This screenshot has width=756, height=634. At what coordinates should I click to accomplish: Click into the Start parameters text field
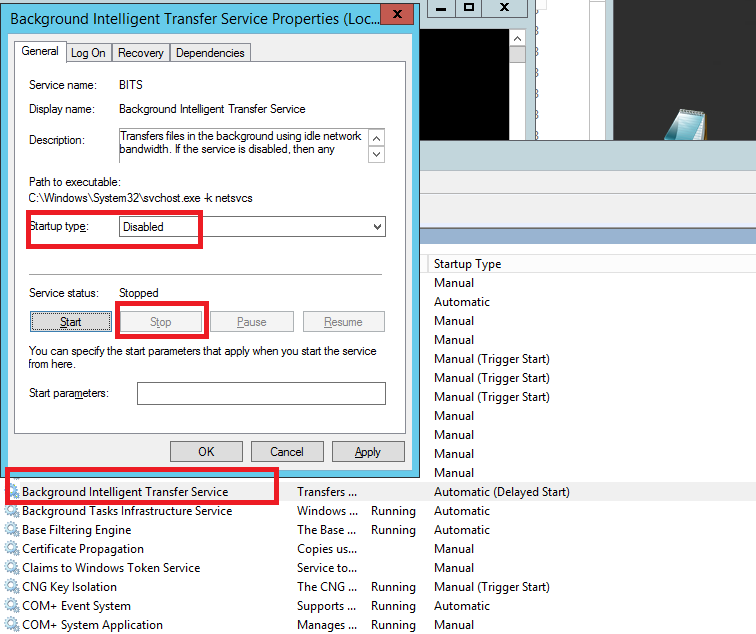tap(261, 394)
